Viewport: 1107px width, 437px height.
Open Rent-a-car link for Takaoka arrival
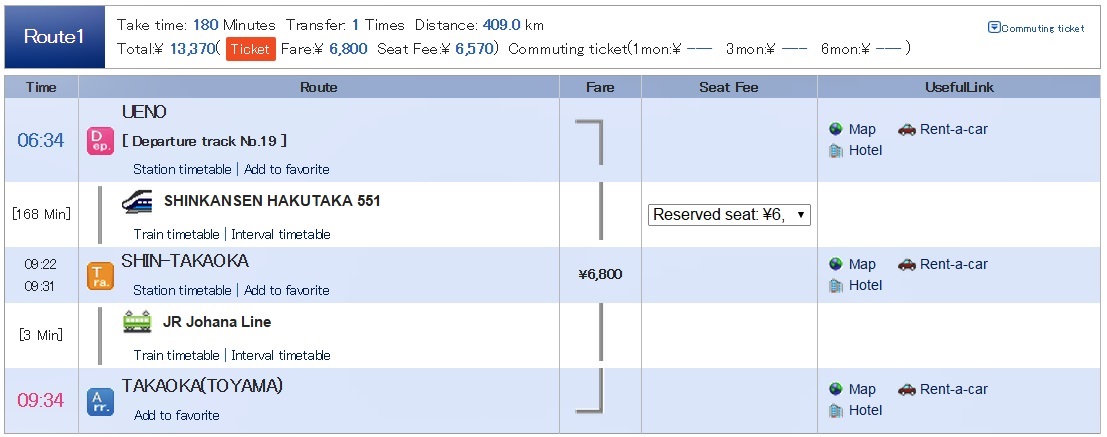click(x=953, y=389)
